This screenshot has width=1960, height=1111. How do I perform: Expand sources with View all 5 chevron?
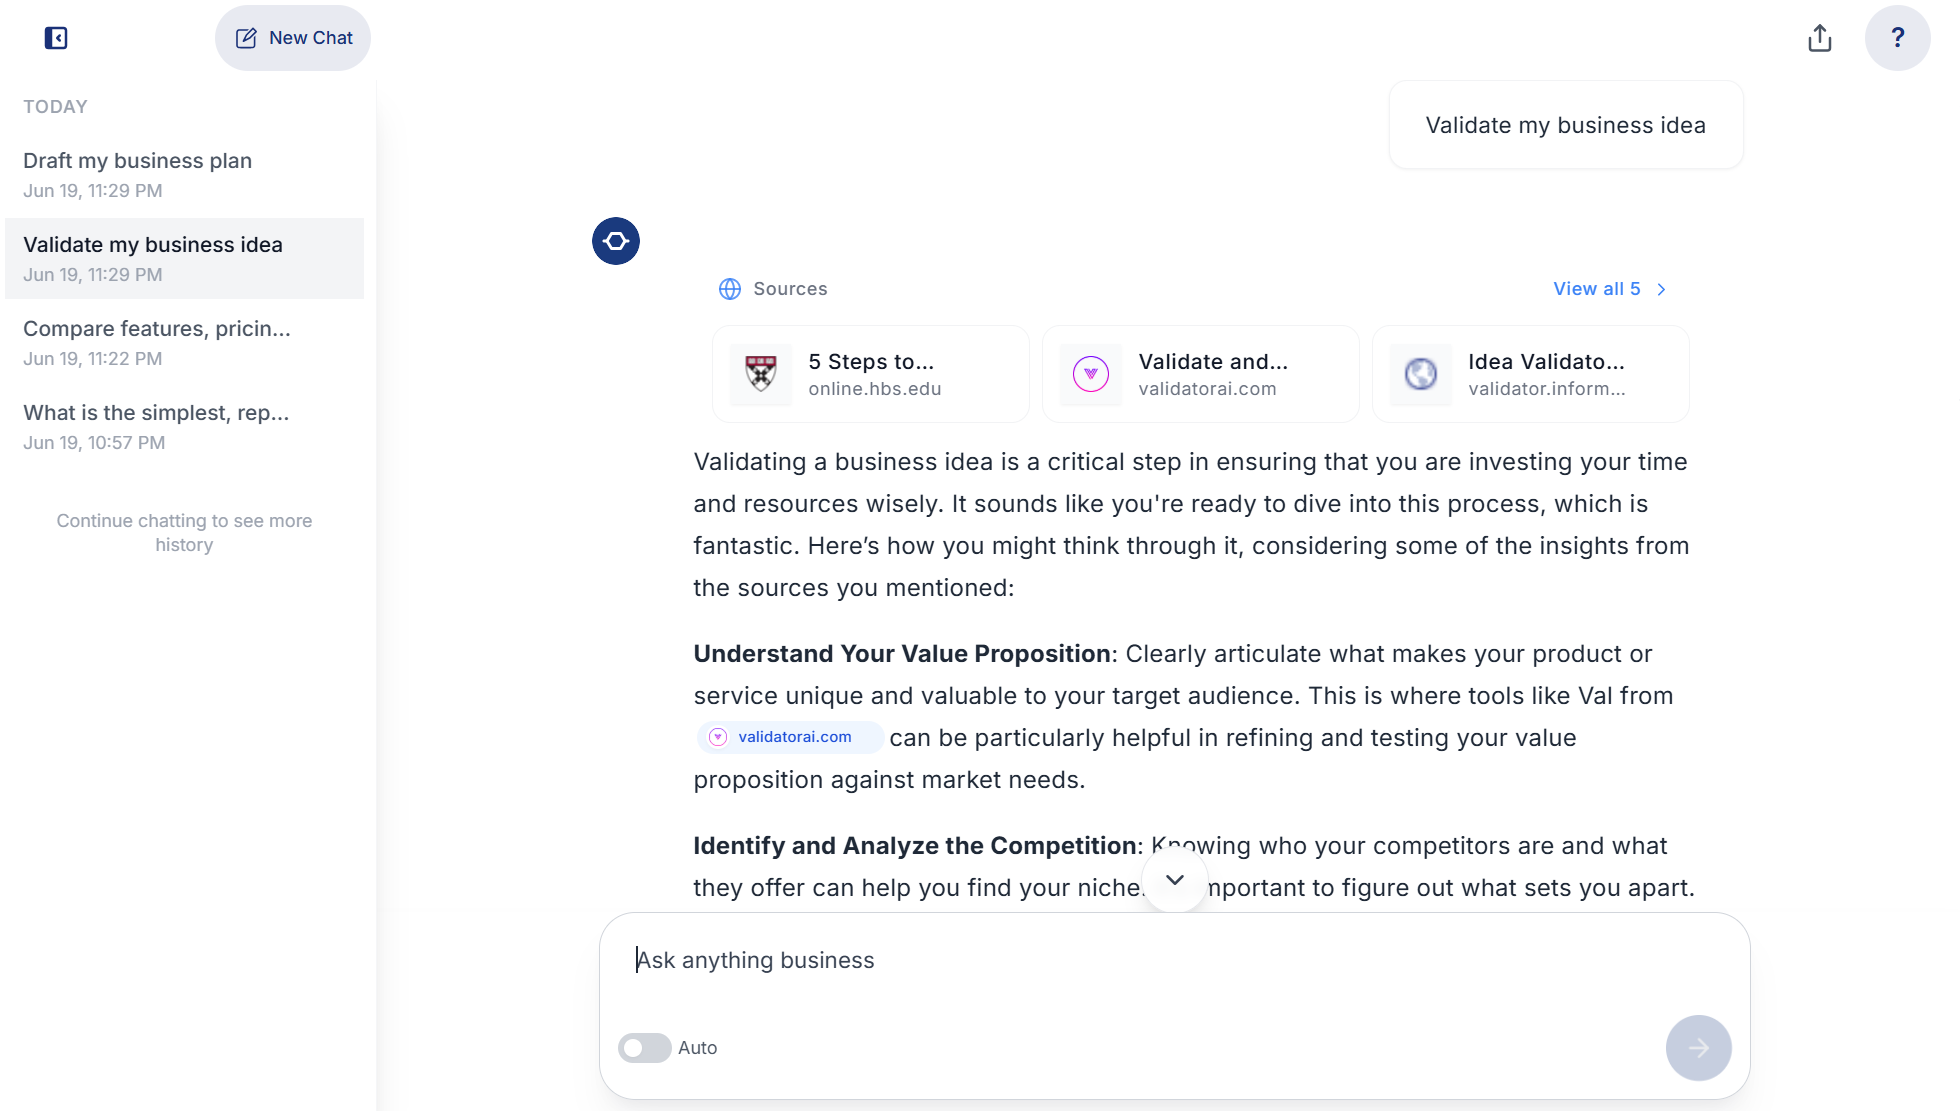(x=1662, y=289)
